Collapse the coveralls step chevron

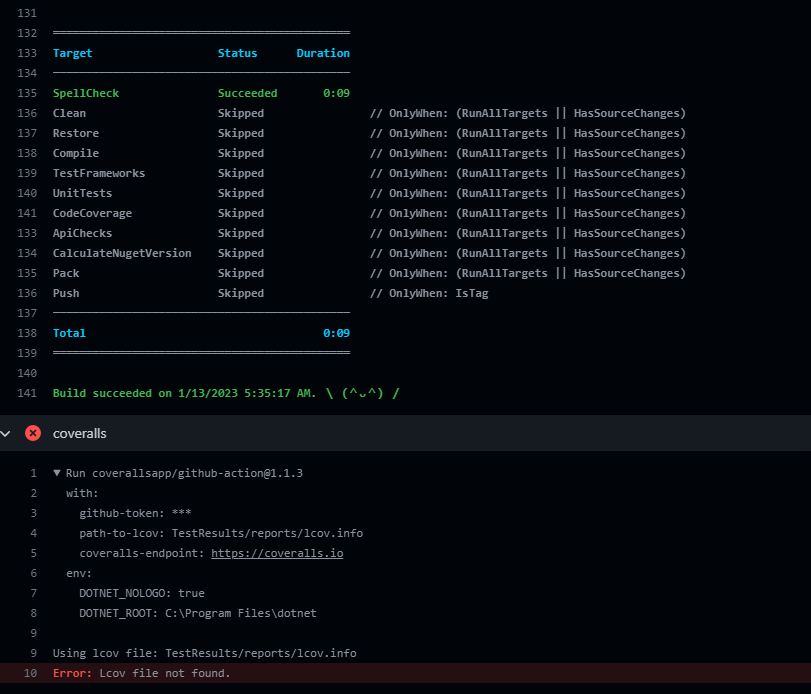(6, 433)
